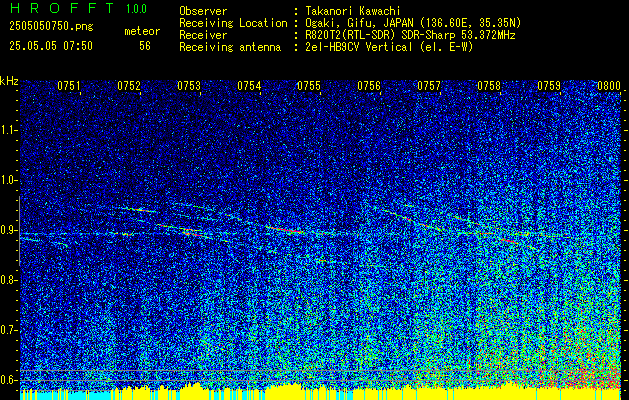The width and height of the screenshot is (629, 400).
Task: Click the 2el-HB9CV Vertical antenna text
Action: point(387,47)
